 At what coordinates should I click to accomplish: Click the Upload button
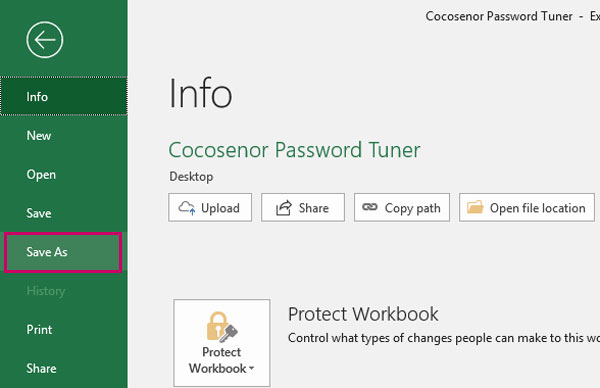coord(210,207)
